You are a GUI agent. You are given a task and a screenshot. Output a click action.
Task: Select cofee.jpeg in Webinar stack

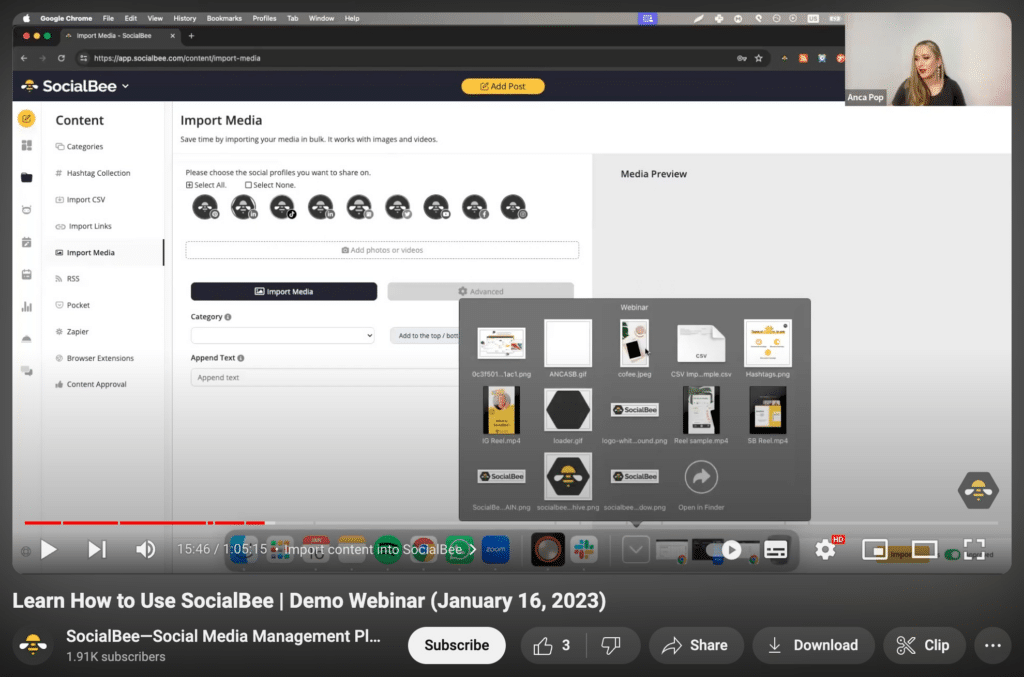coord(634,343)
